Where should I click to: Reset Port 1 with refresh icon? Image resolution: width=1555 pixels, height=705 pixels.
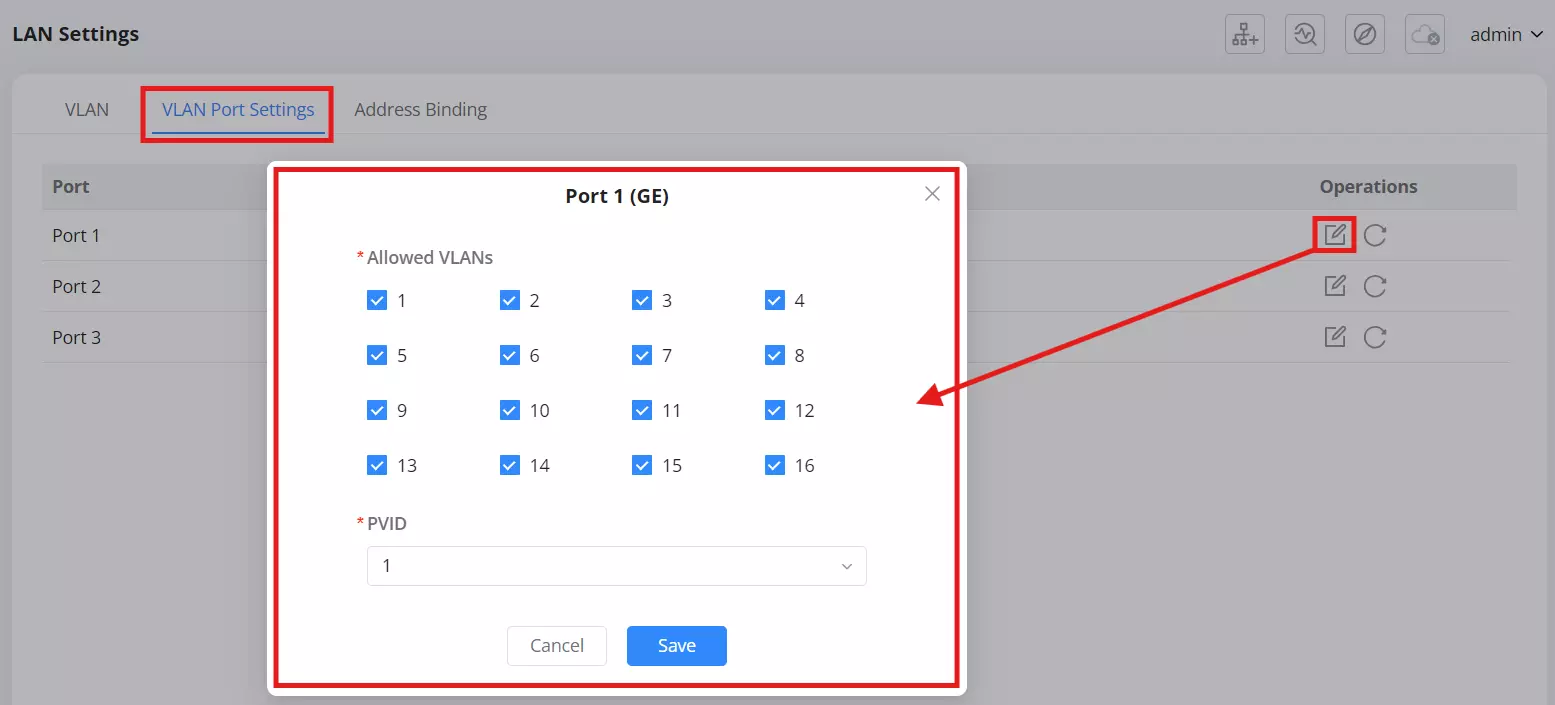pos(1375,235)
